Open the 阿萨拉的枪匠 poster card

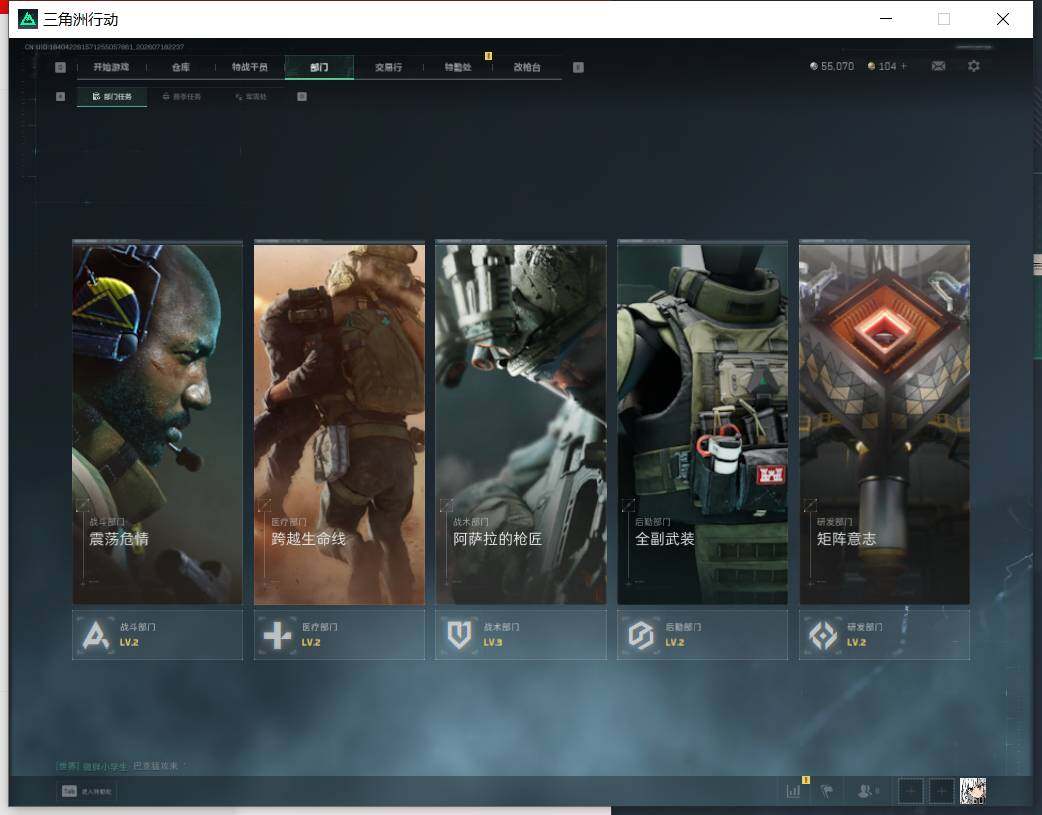coord(521,423)
